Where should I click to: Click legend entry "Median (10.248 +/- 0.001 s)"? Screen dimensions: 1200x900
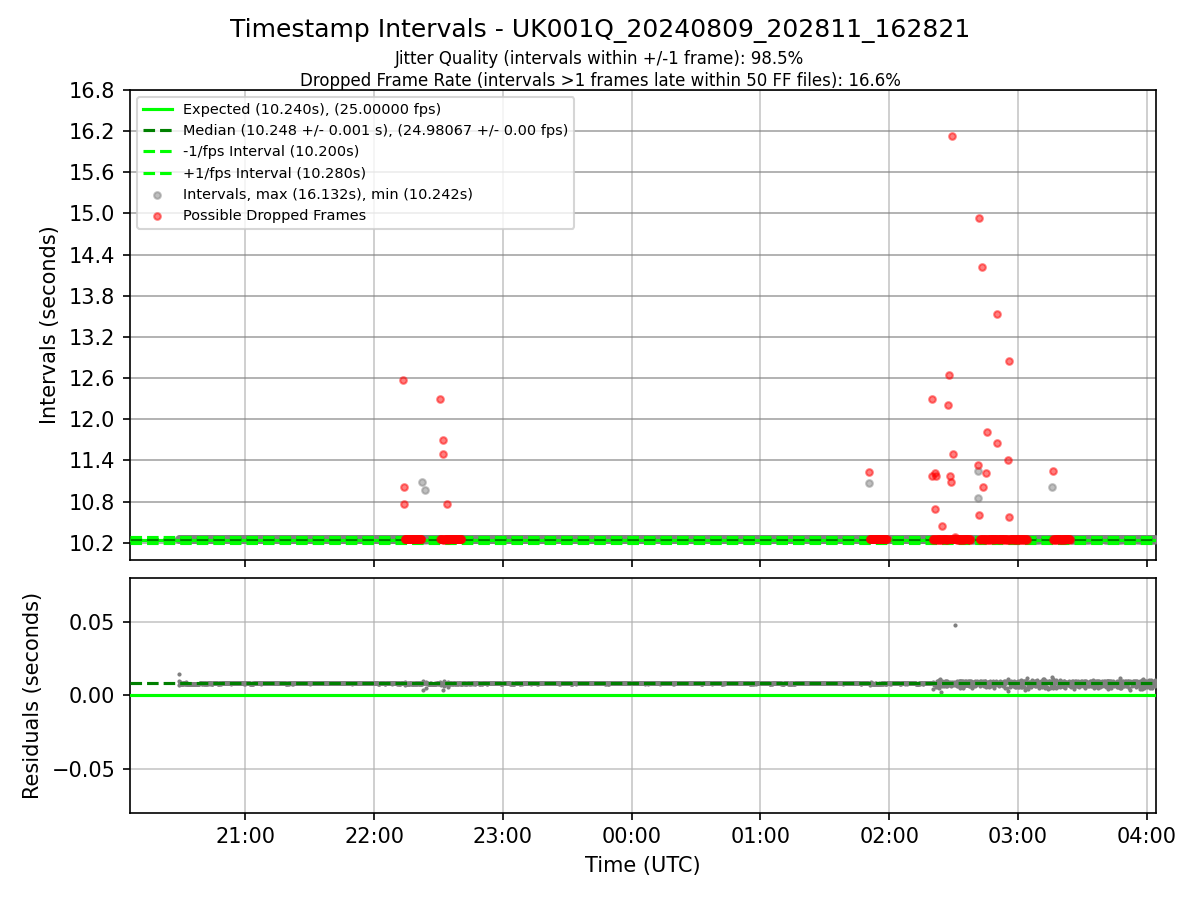[x=375, y=130]
